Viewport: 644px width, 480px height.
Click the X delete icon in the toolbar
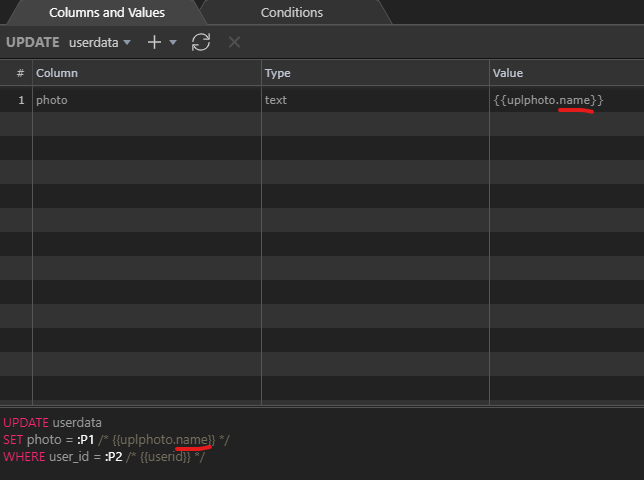click(x=234, y=42)
